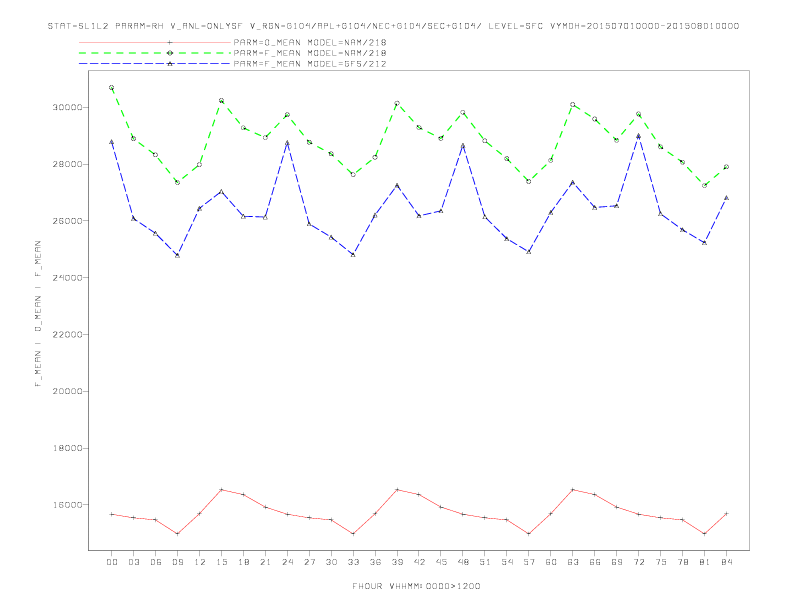
Task: Click the x-axis tick label 57
Action: pyautogui.click(x=529, y=562)
